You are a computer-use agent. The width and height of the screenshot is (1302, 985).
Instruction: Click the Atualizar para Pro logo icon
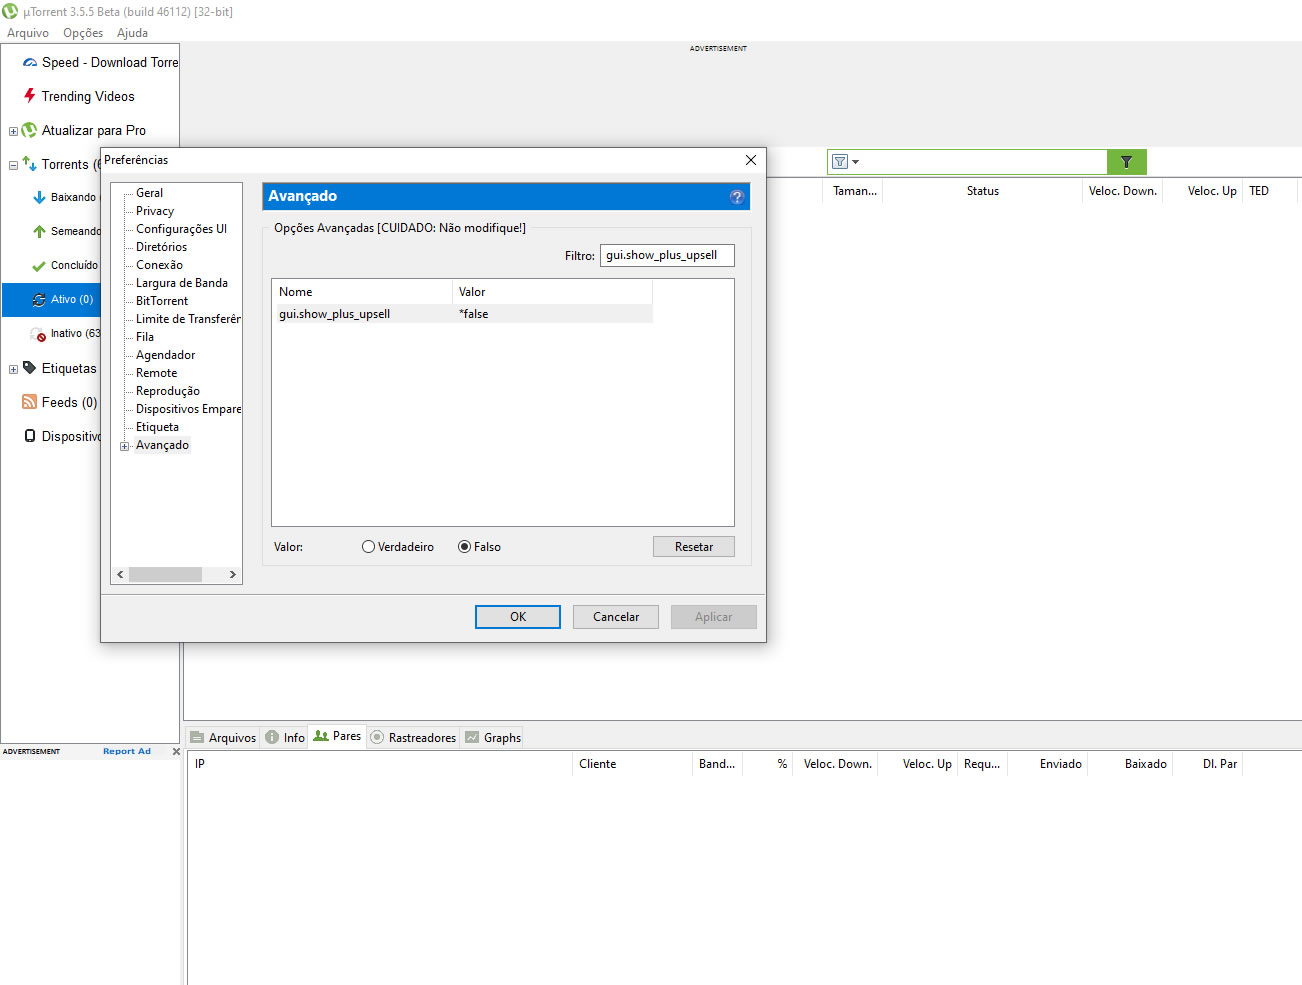[30, 130]
